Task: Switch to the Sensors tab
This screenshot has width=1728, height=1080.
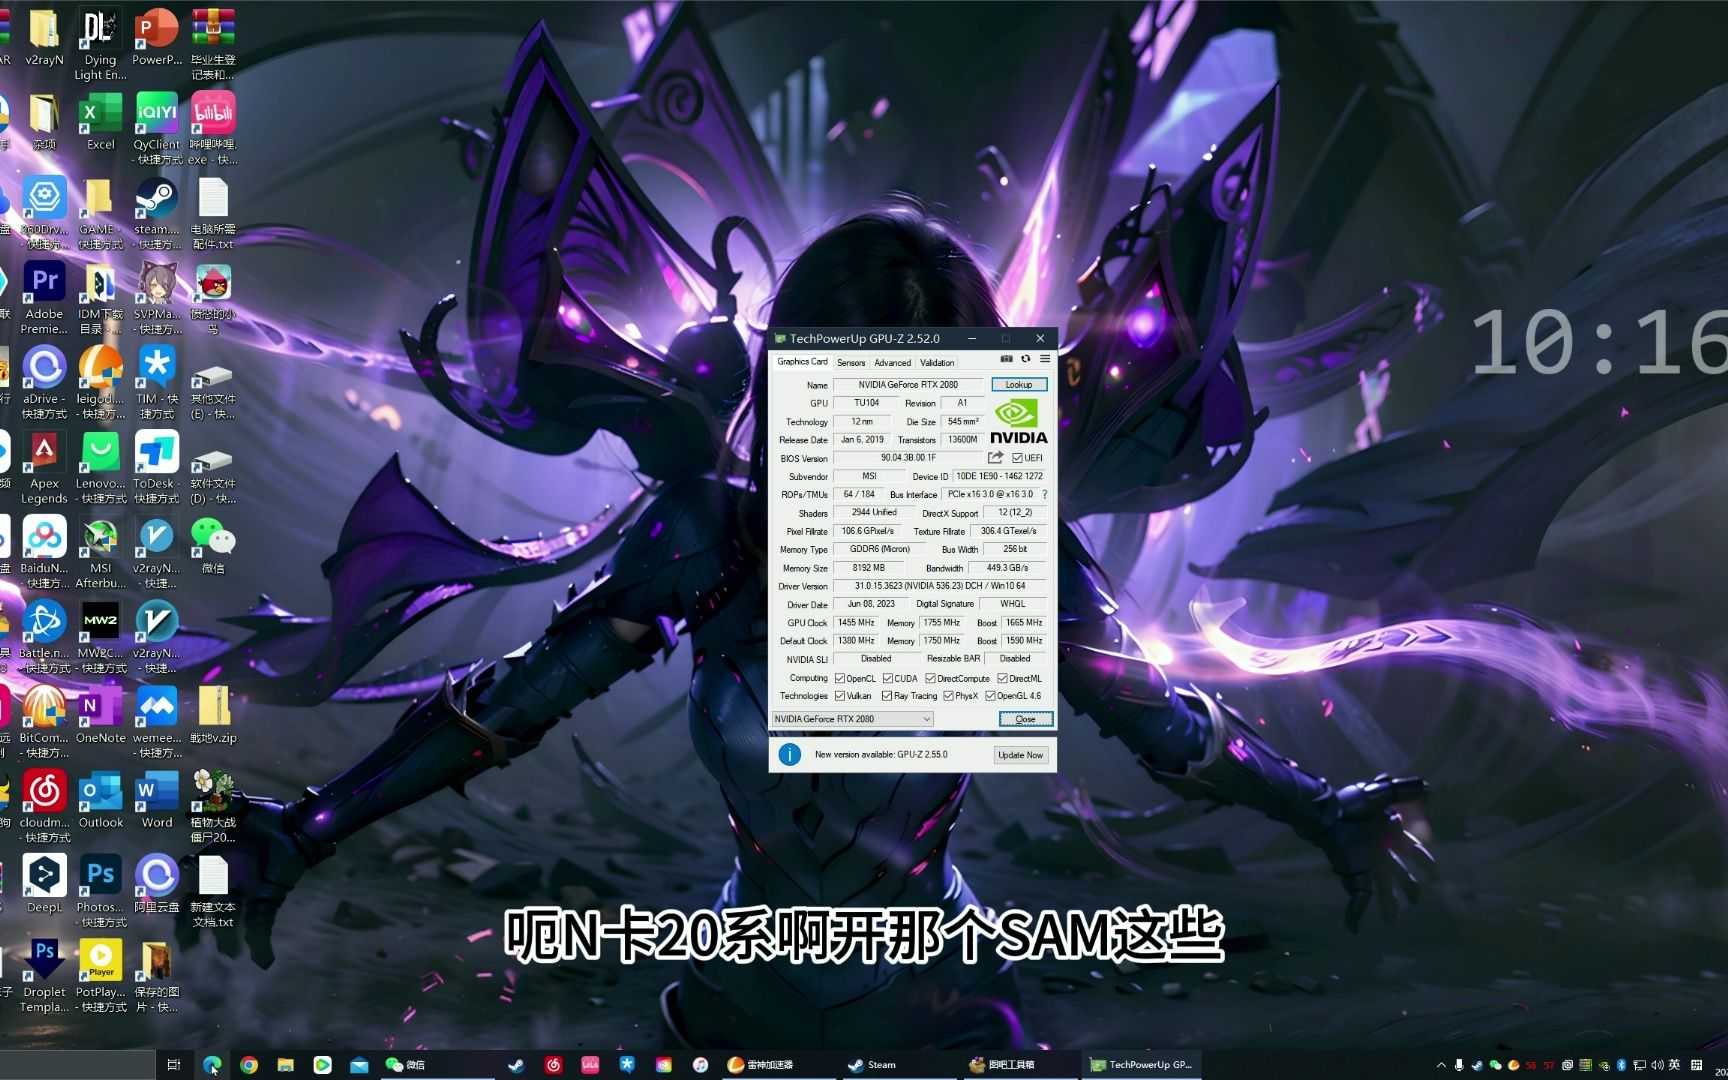Action: point(851,363)
